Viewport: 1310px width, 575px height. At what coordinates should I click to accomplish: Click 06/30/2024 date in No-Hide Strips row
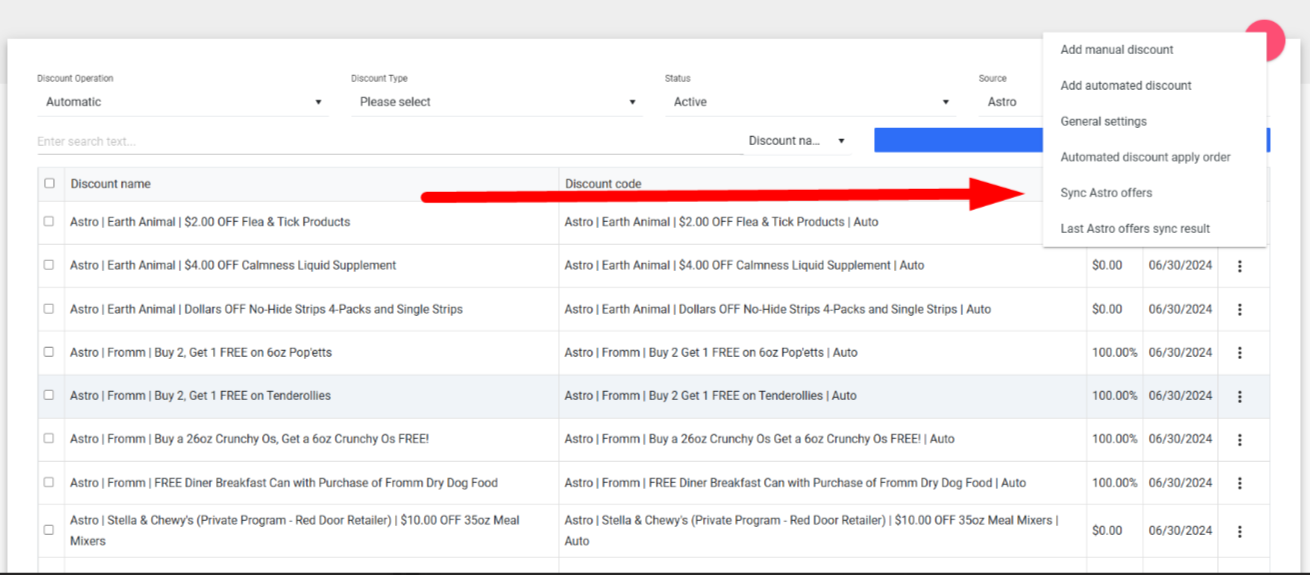[1179, 309]
